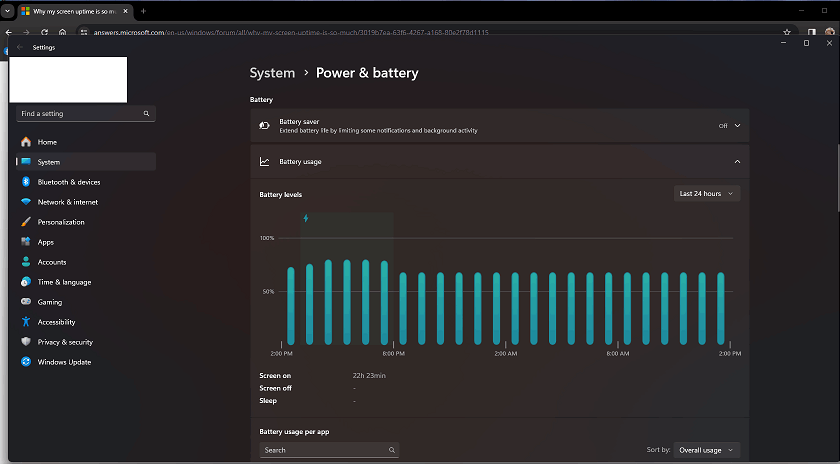Viewport: 840px width, 464px height.
Task: Open a new browser tab
Action: pyautogui.click(x=143, y=11)
